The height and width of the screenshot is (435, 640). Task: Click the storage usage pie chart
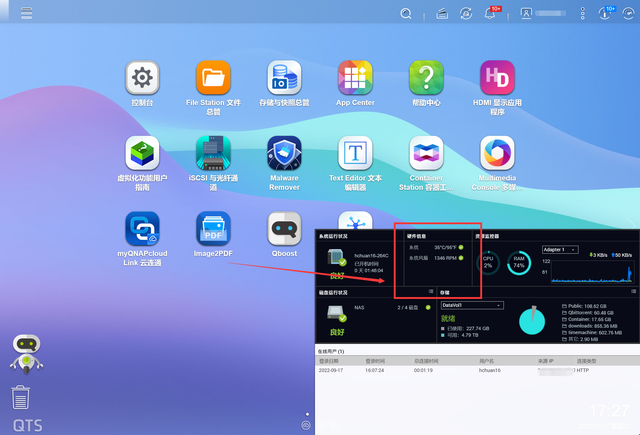point(532,320)
